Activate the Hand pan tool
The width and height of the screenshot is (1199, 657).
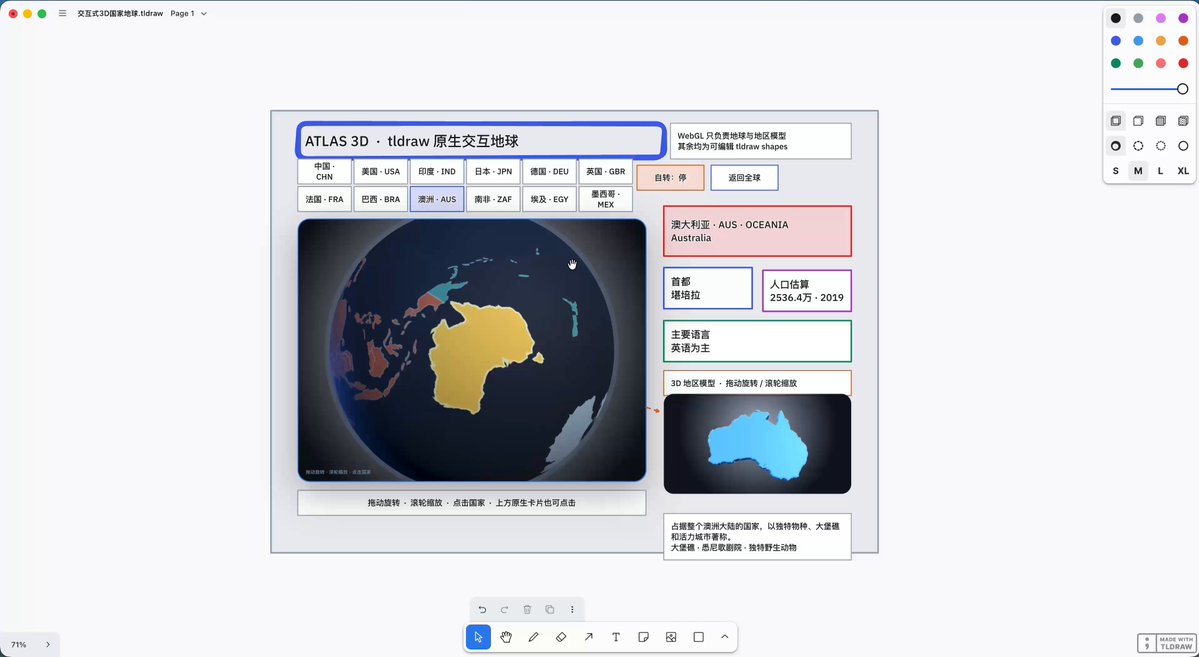click(505, 637)
